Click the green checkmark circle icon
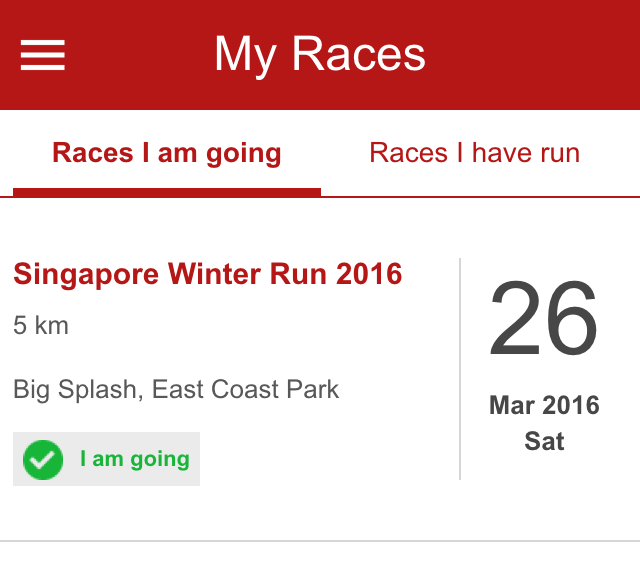Image resolution: width=640 pixels, height=580 pixels. pos(43,459)
